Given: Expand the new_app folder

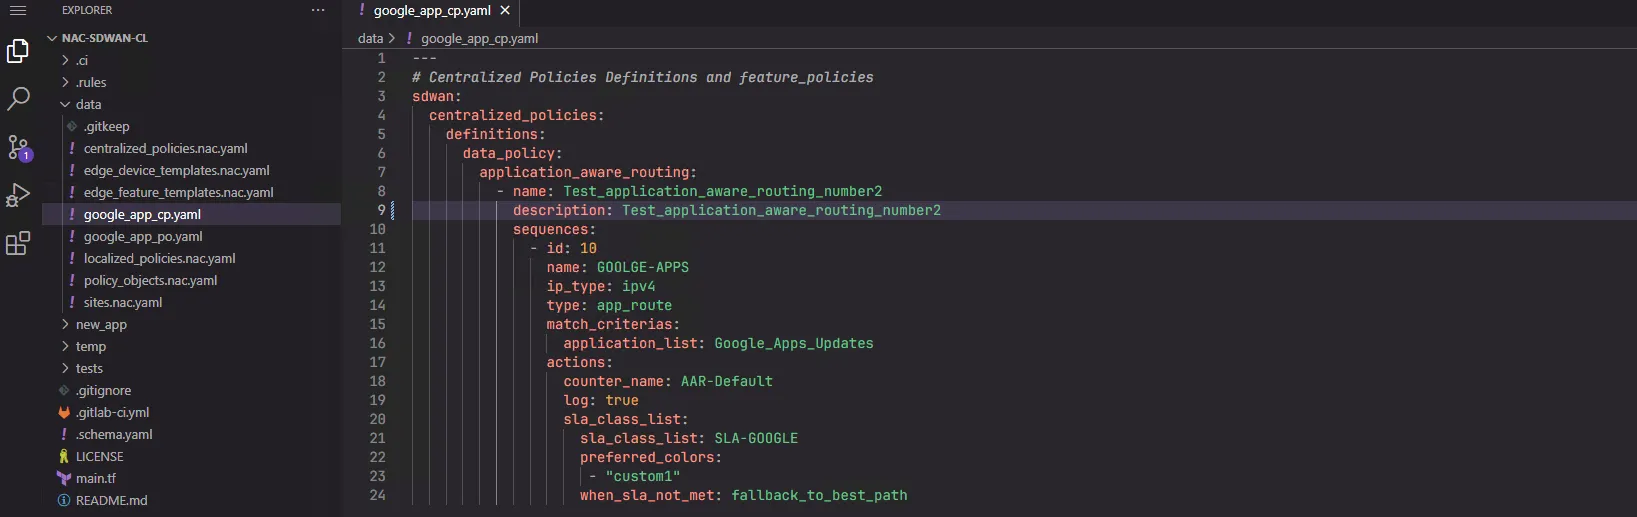Looking at the screenshot, I should (x=101, y=325).
